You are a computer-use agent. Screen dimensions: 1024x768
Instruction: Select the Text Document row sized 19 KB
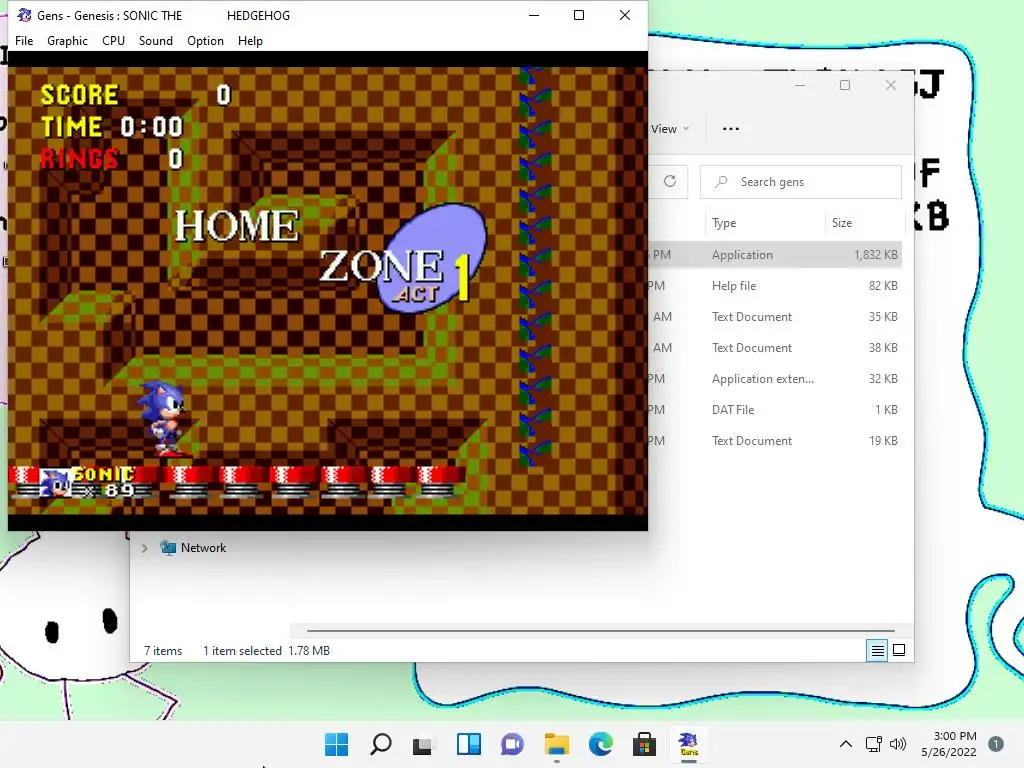775,441
